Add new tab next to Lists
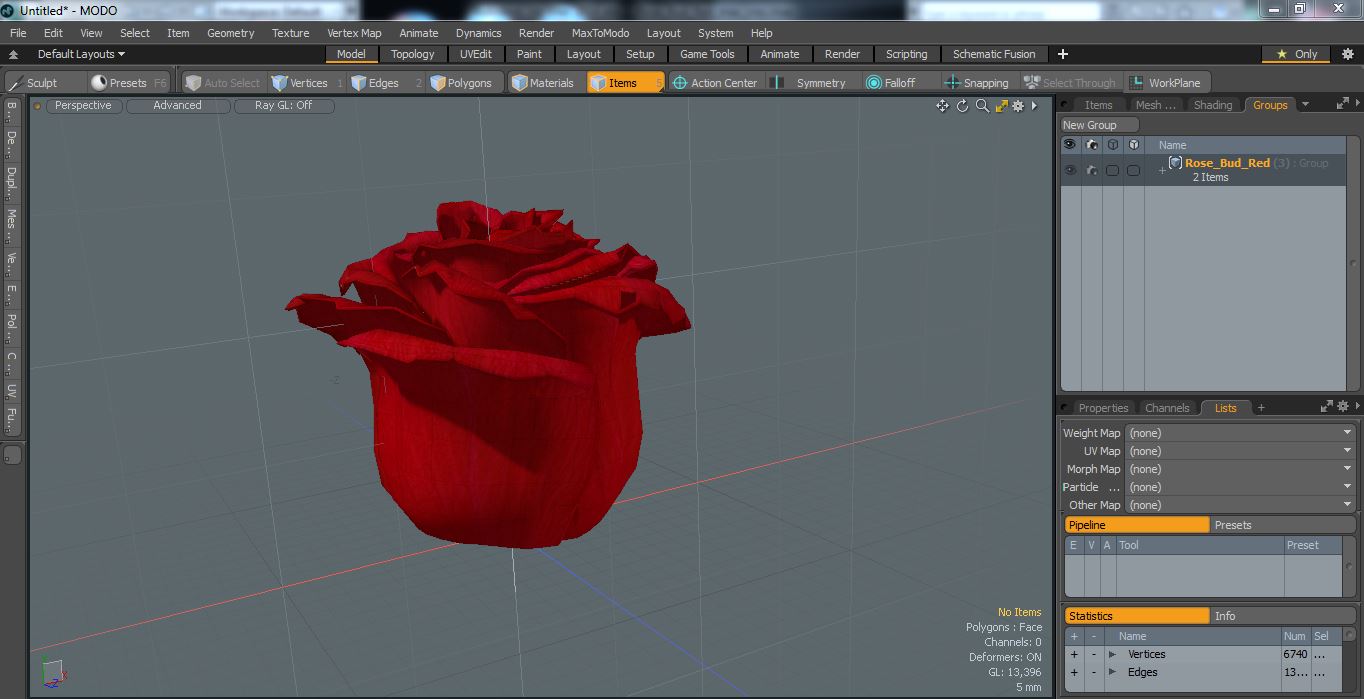This screenshot has width=1364, height=699. coord(1261,407)
